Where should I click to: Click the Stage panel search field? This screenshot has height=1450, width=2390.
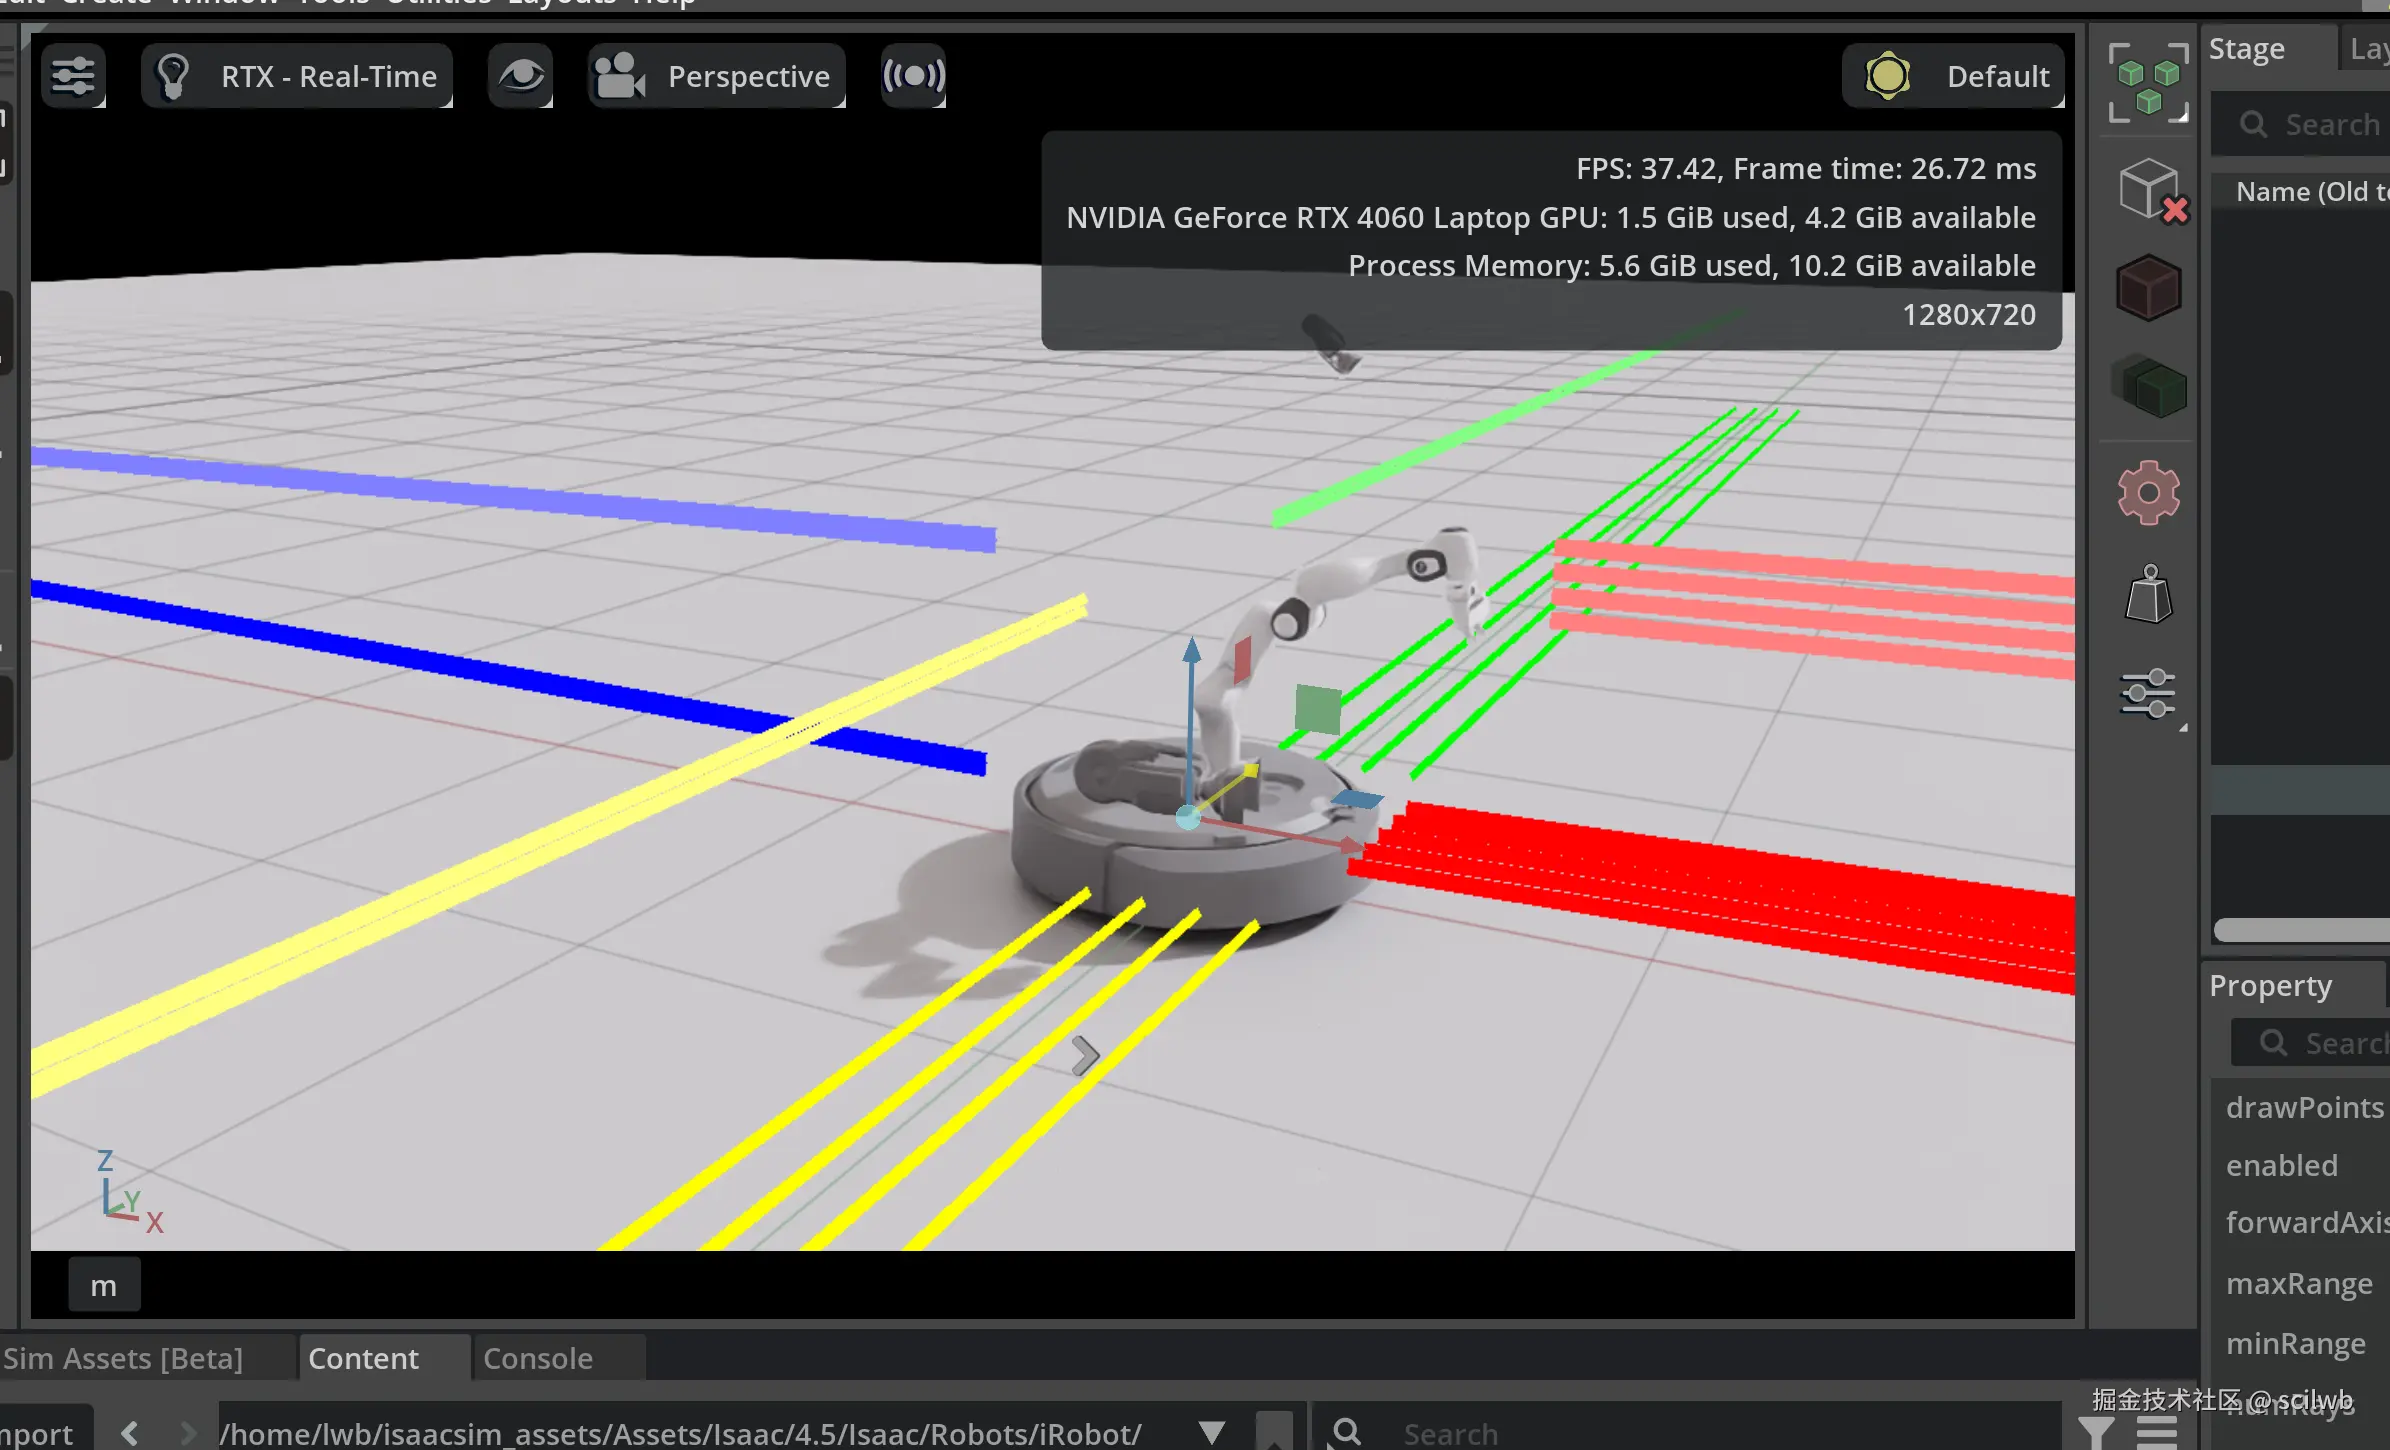(x=2320, y=125)
